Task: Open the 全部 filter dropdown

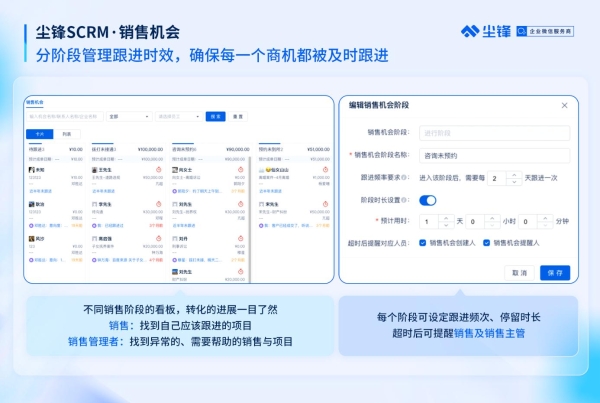Action: coord(129,116)
